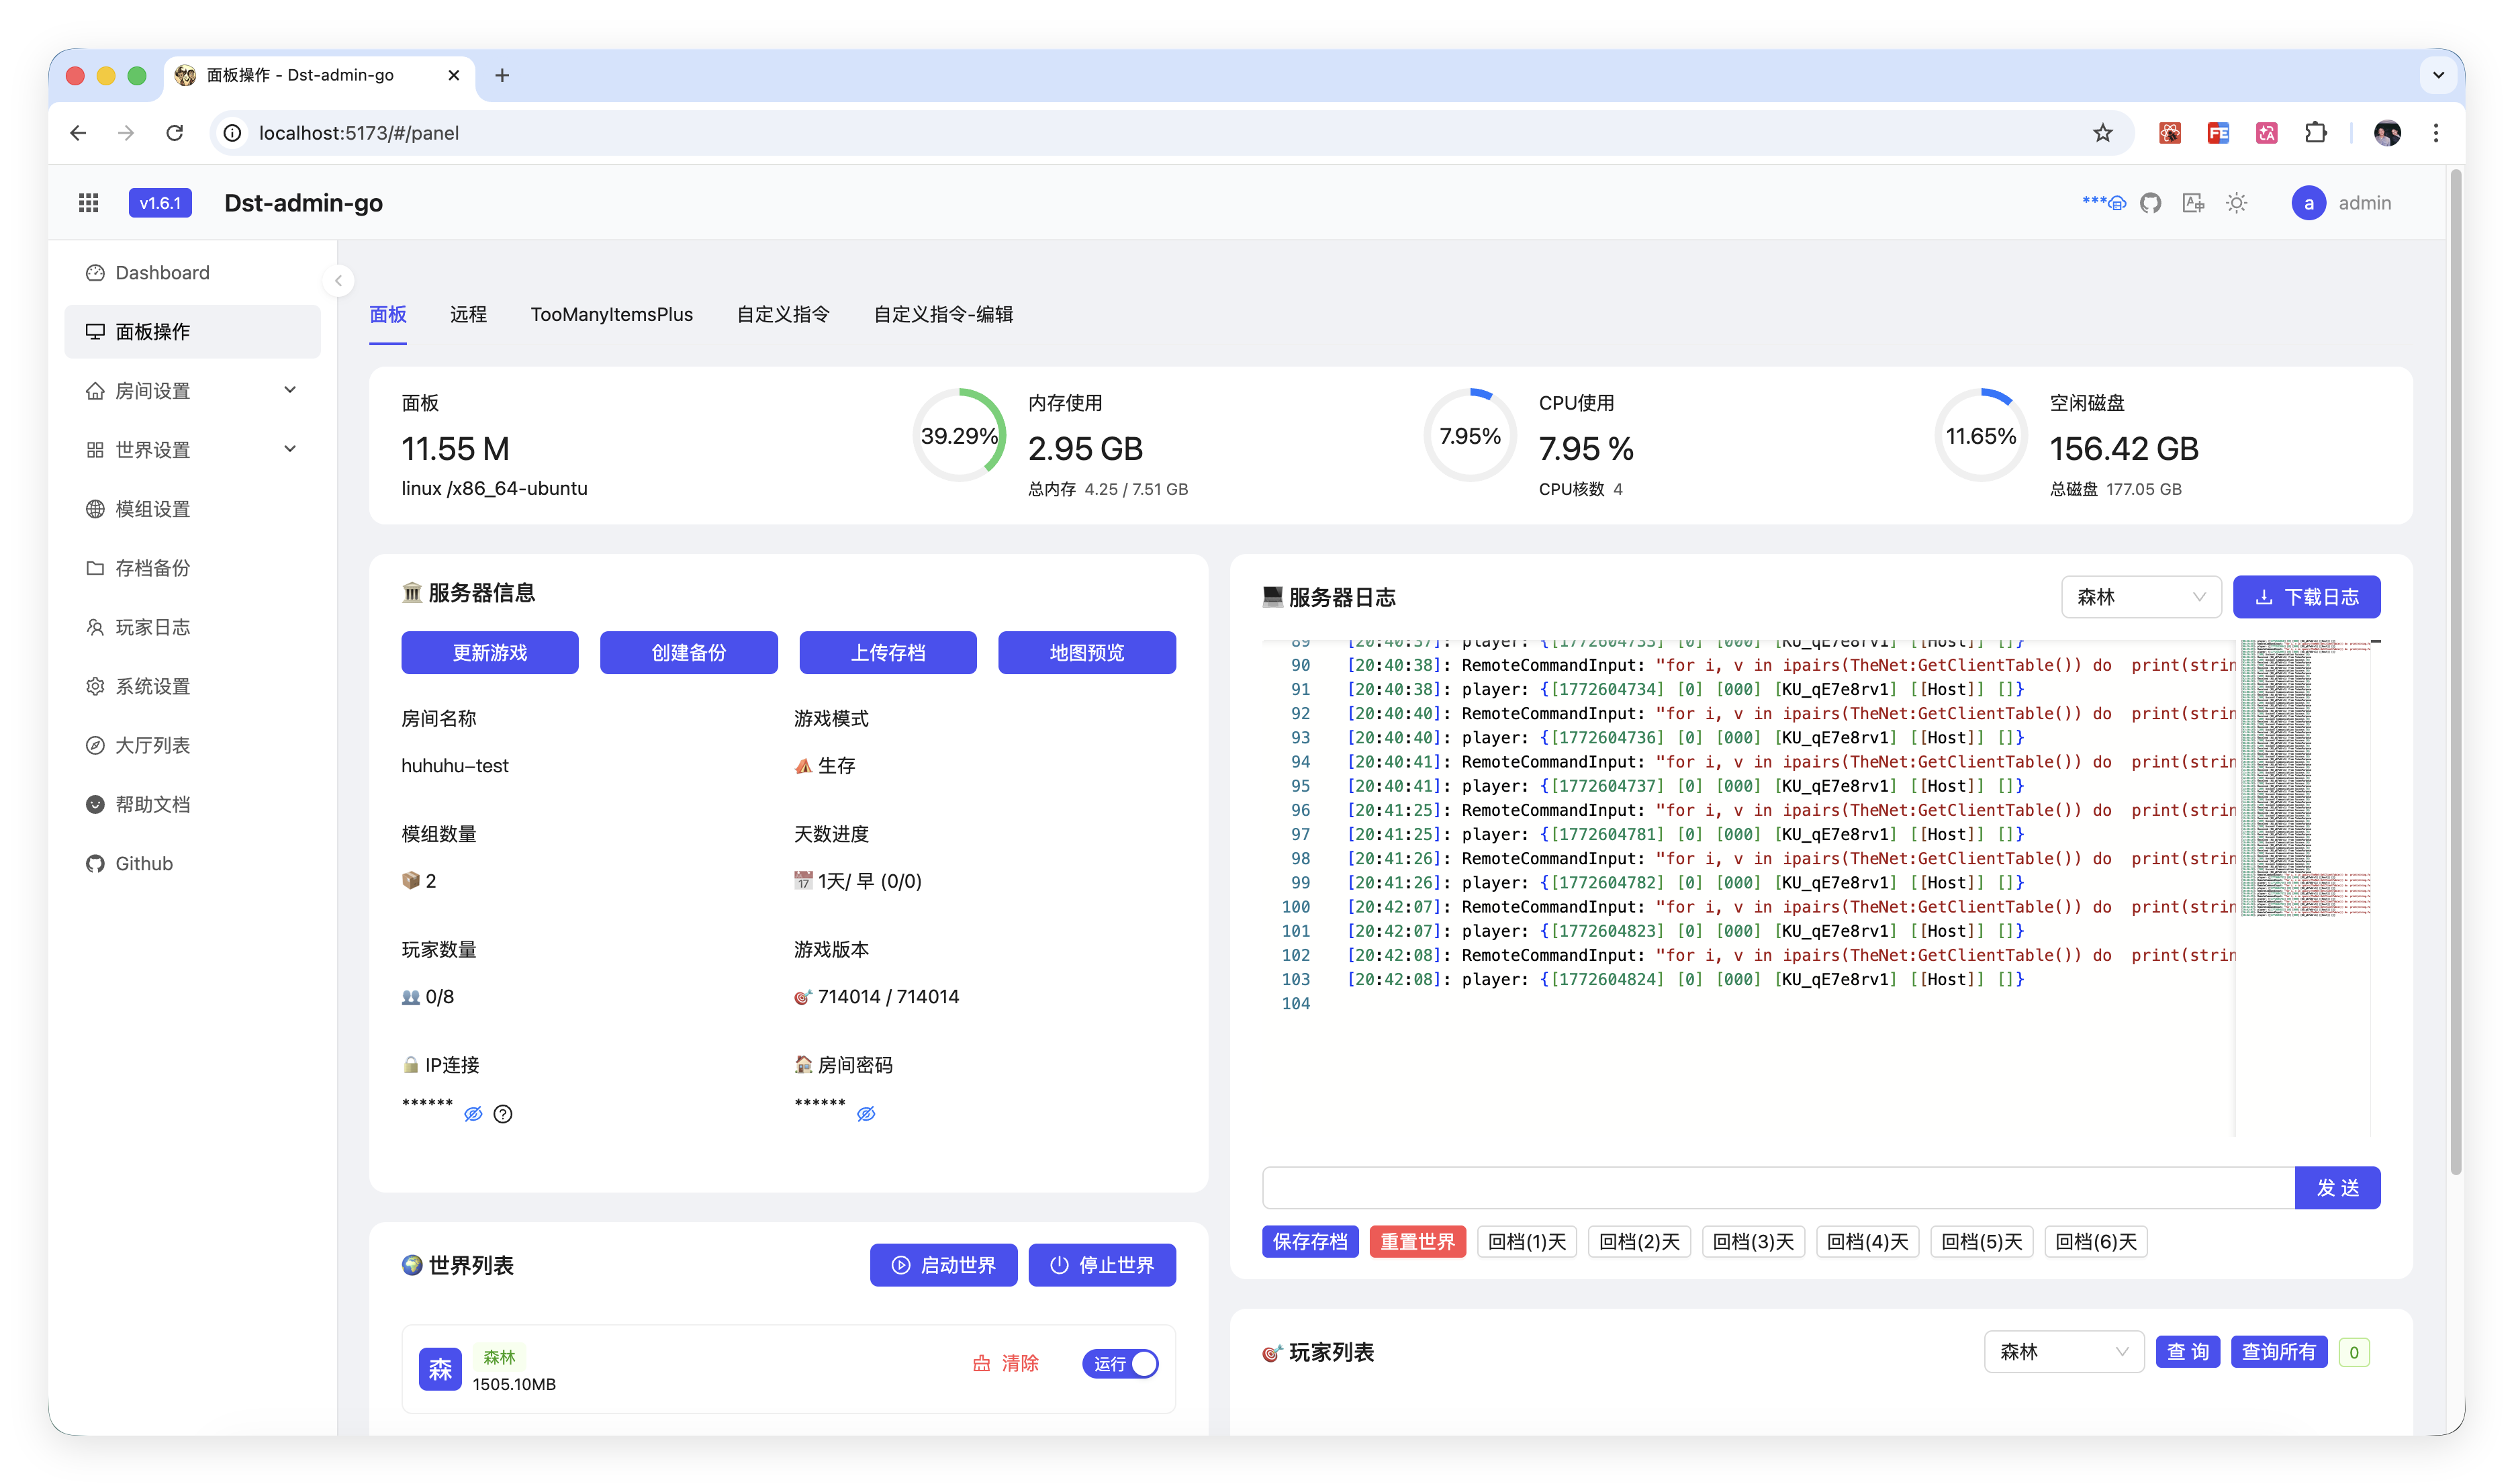Click the site info icon in address bar

(232, 133)
